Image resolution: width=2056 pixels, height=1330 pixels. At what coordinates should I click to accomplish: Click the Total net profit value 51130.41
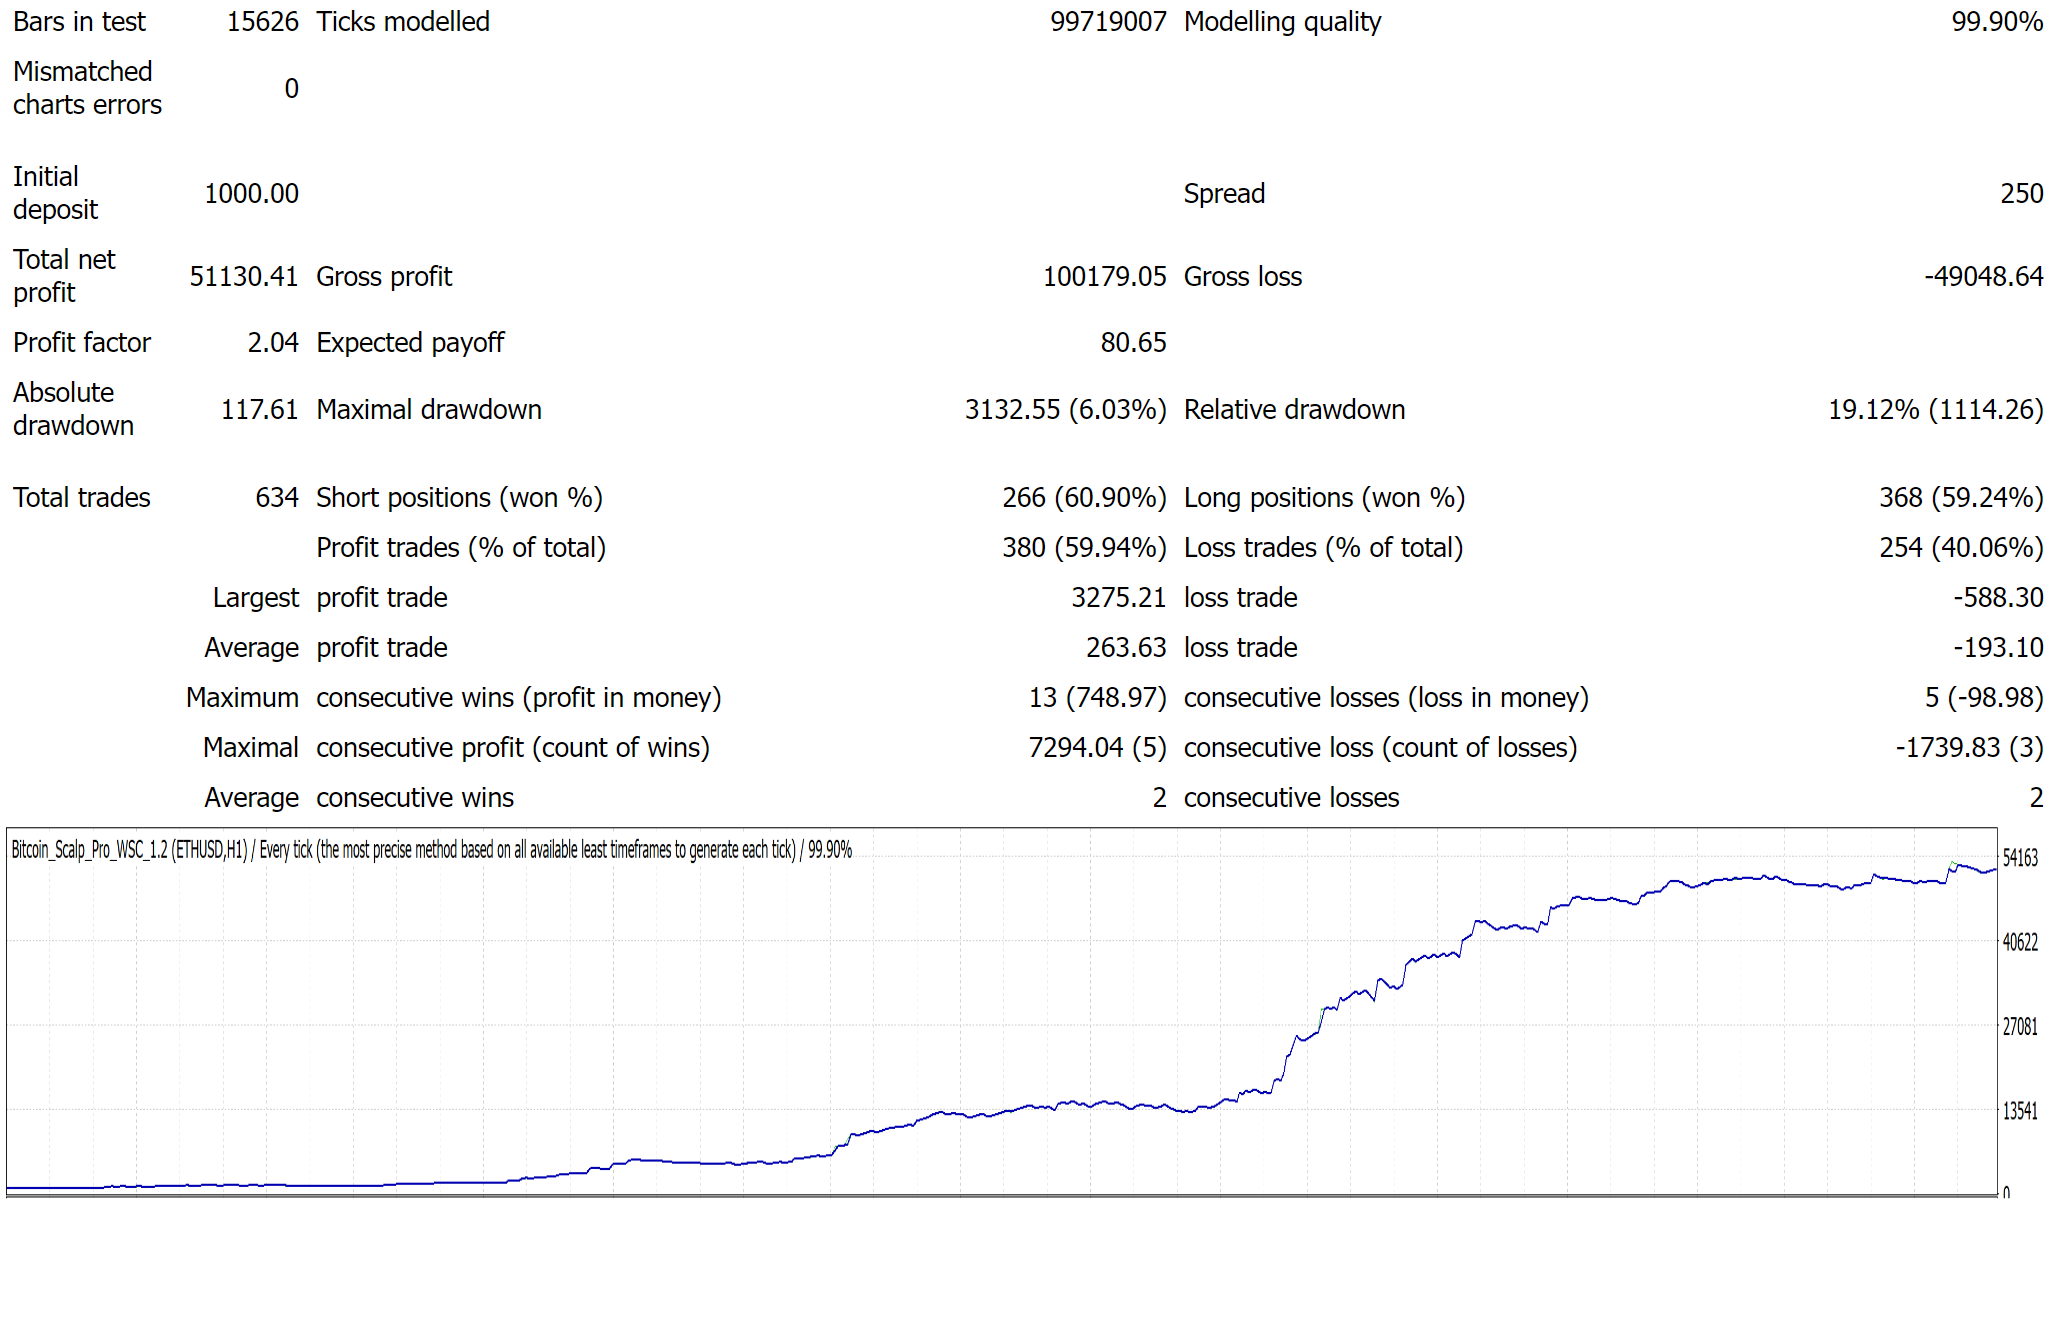[x=243, y=277]
